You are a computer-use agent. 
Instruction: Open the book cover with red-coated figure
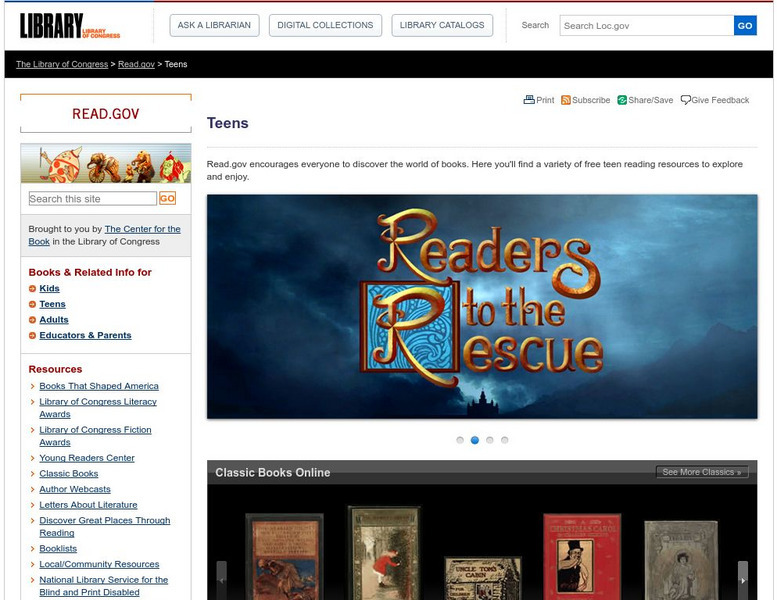click(x=385, y=553)
